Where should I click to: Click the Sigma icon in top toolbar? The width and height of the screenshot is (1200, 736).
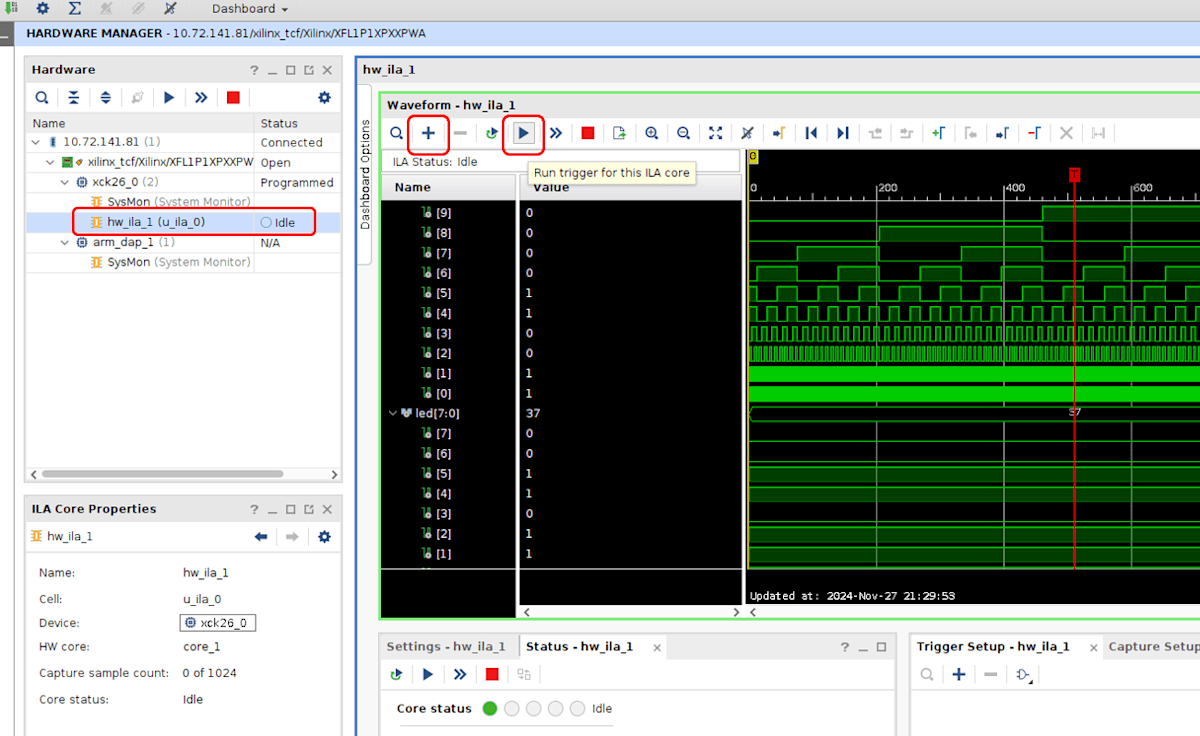pos(74,8)
